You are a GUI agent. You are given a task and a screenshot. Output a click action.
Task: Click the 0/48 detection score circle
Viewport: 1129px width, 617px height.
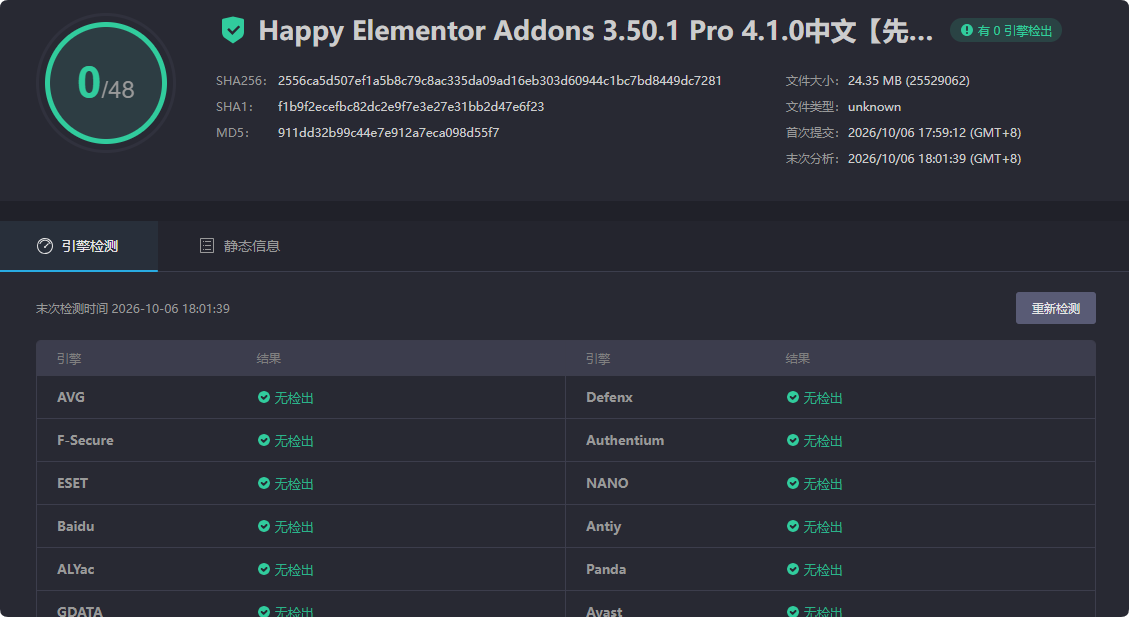tap(106, 83)
